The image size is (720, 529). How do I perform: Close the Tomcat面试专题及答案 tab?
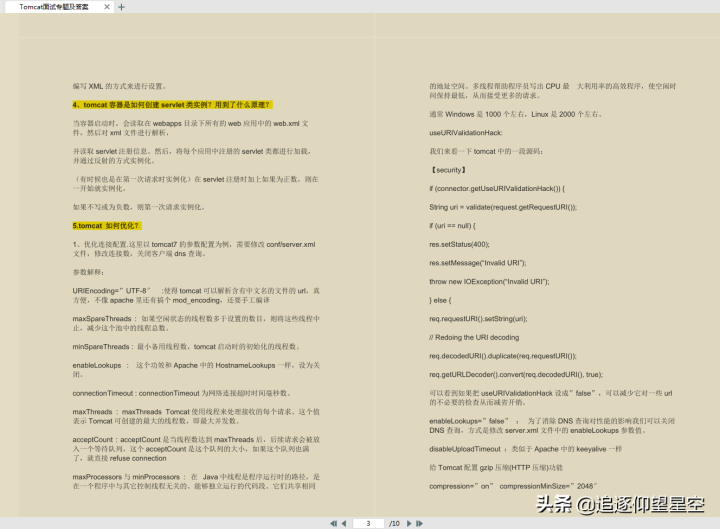click(107, 7)
